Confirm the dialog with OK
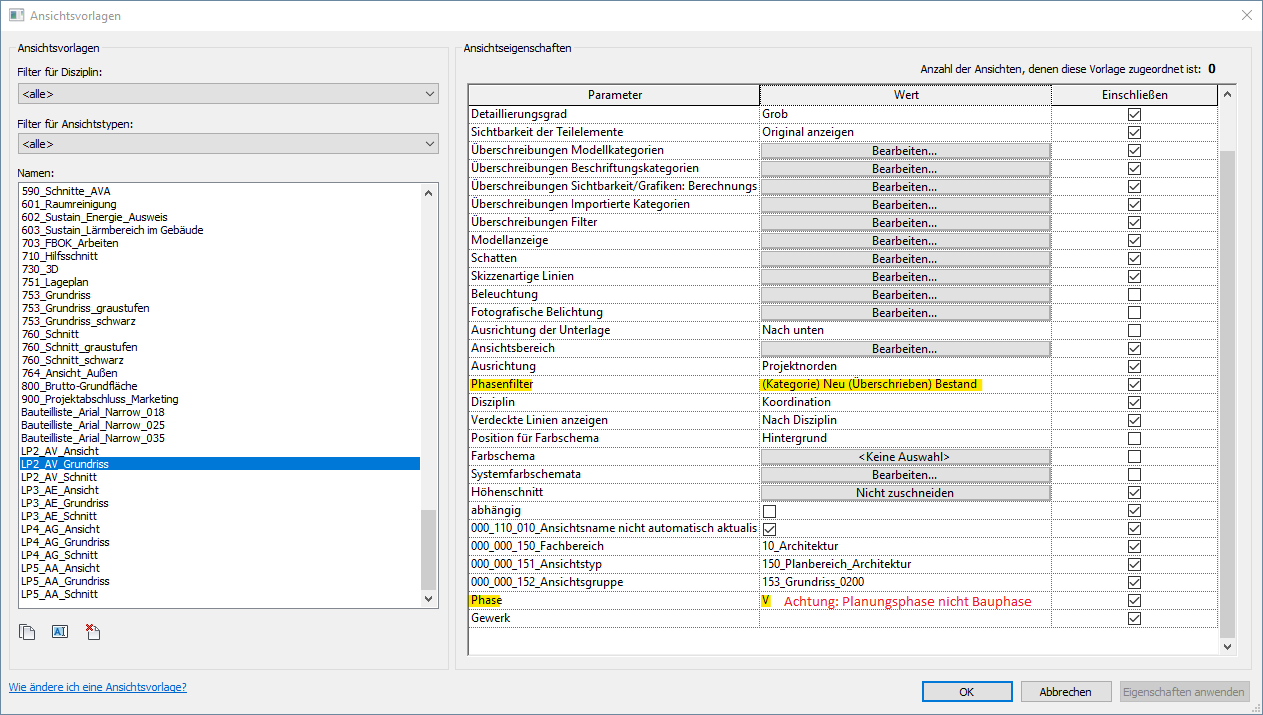 966,692
